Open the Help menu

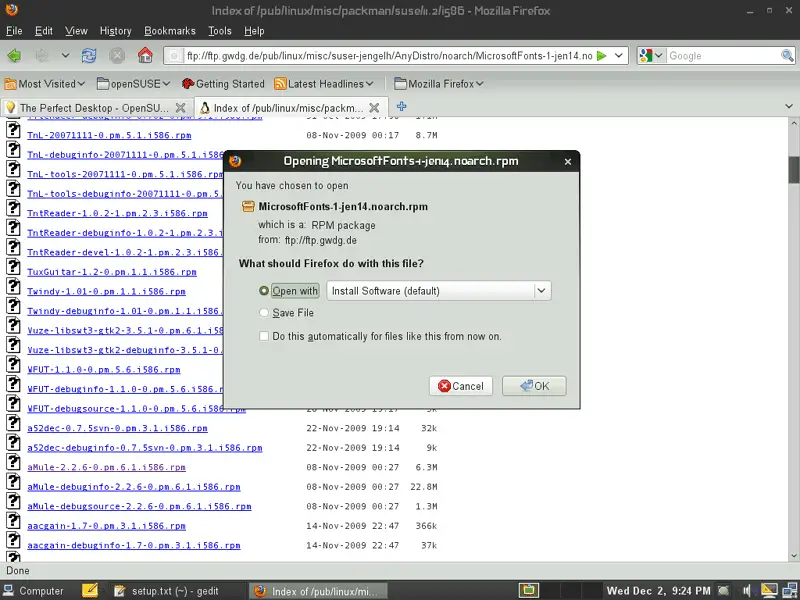(254, 31)
